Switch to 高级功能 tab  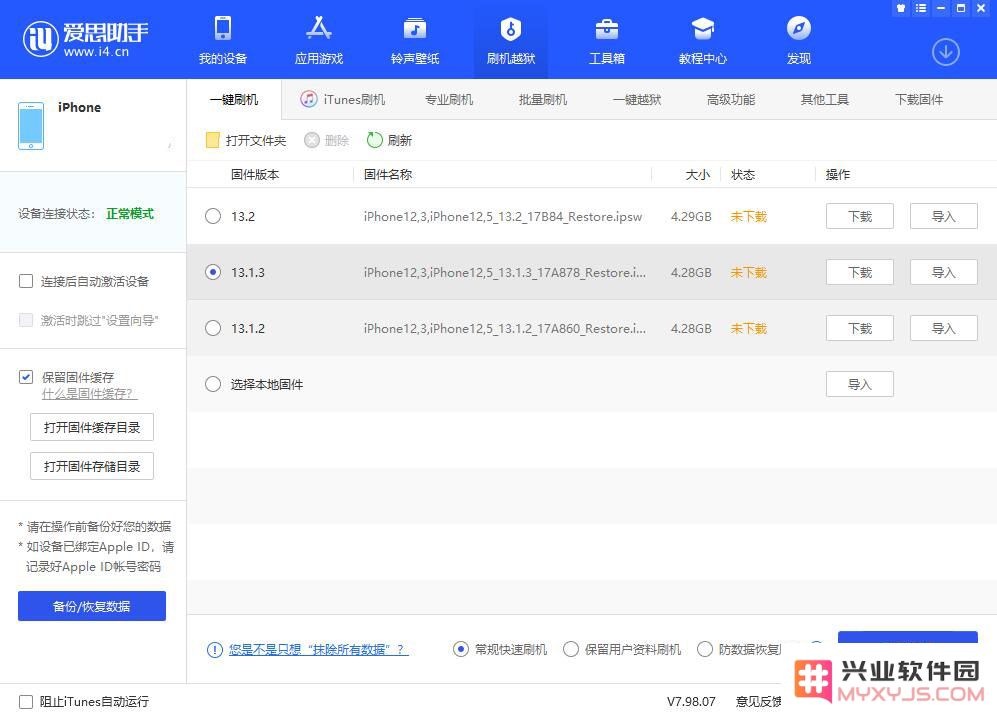(x=731, y=99)
